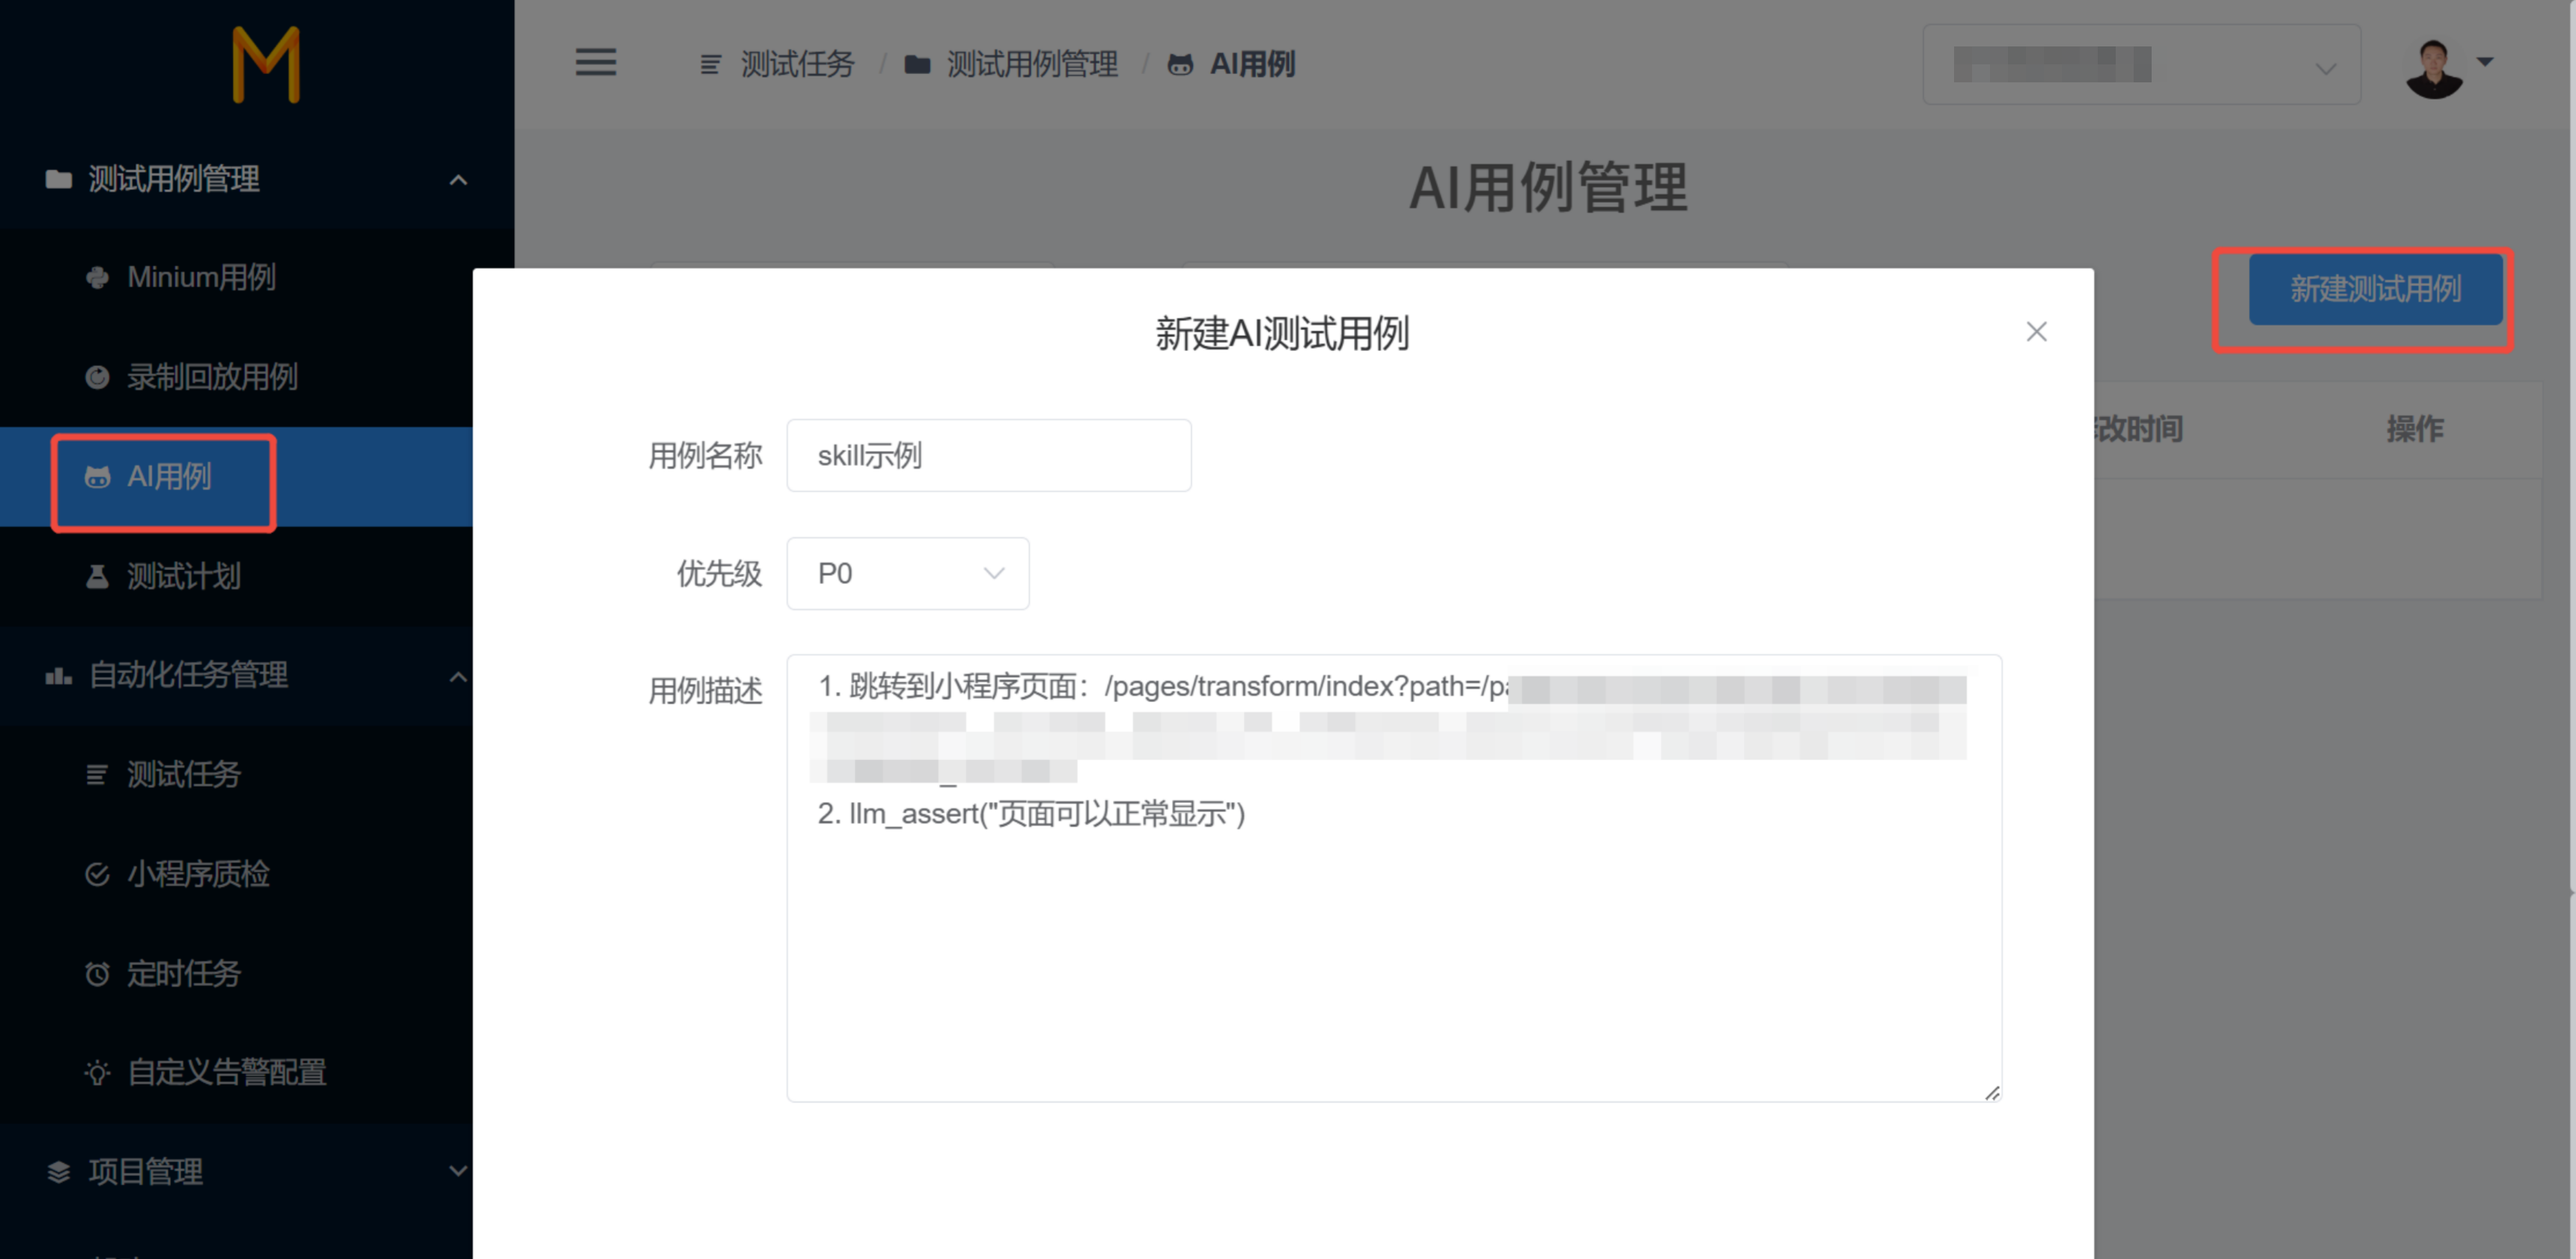Screen dimensions: 2576x1259
Task: Open the 优先级 P0 dropdown
Action: [x=907, y=573]
